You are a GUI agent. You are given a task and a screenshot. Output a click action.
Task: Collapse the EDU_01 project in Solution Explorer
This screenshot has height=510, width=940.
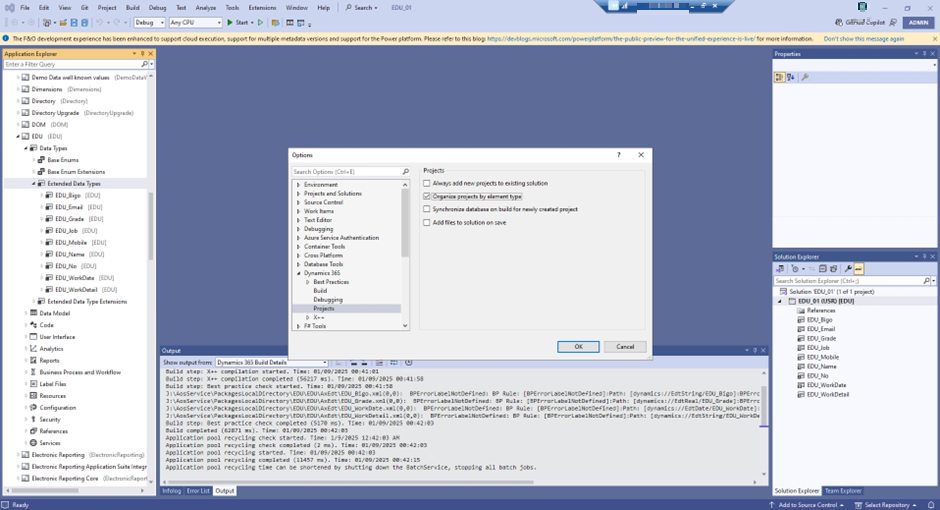pos(780,301)
